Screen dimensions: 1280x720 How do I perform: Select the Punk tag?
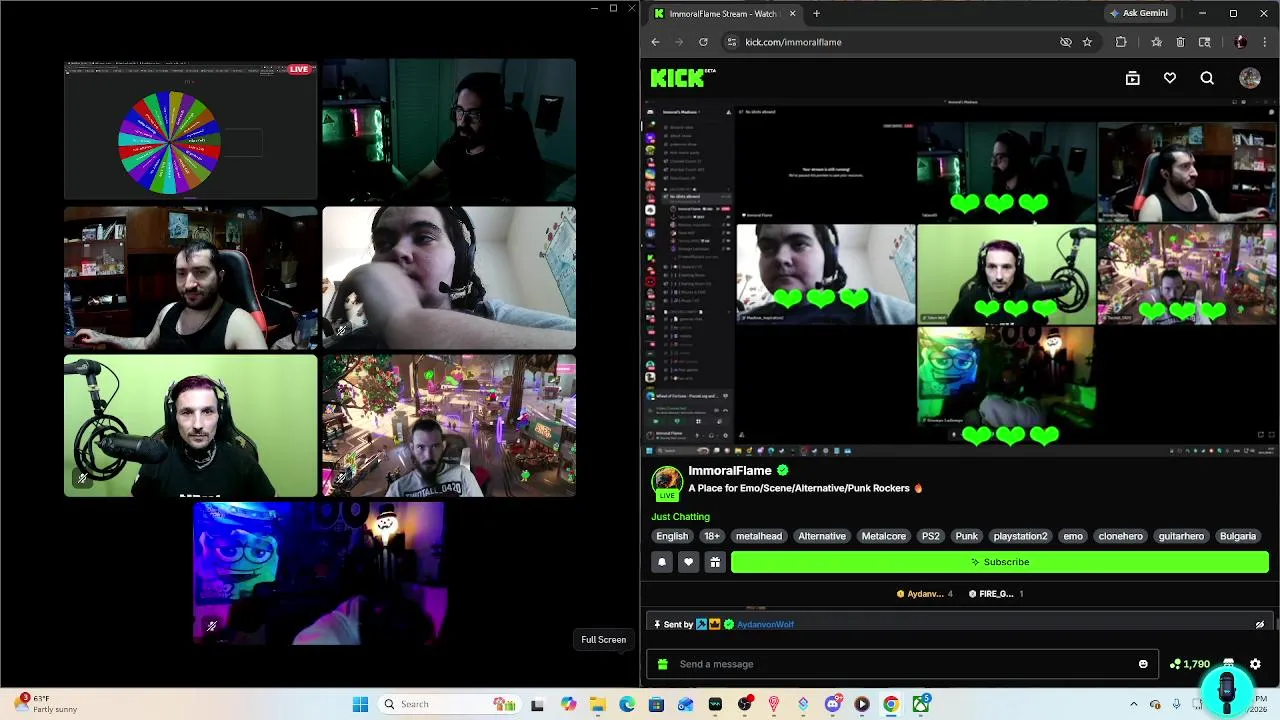coord(967,536)
